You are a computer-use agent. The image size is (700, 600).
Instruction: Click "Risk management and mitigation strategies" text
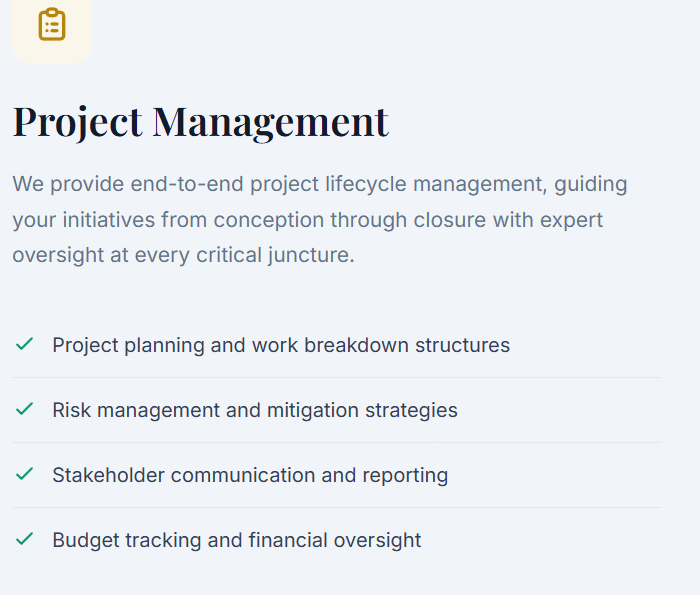pos(255,410)
